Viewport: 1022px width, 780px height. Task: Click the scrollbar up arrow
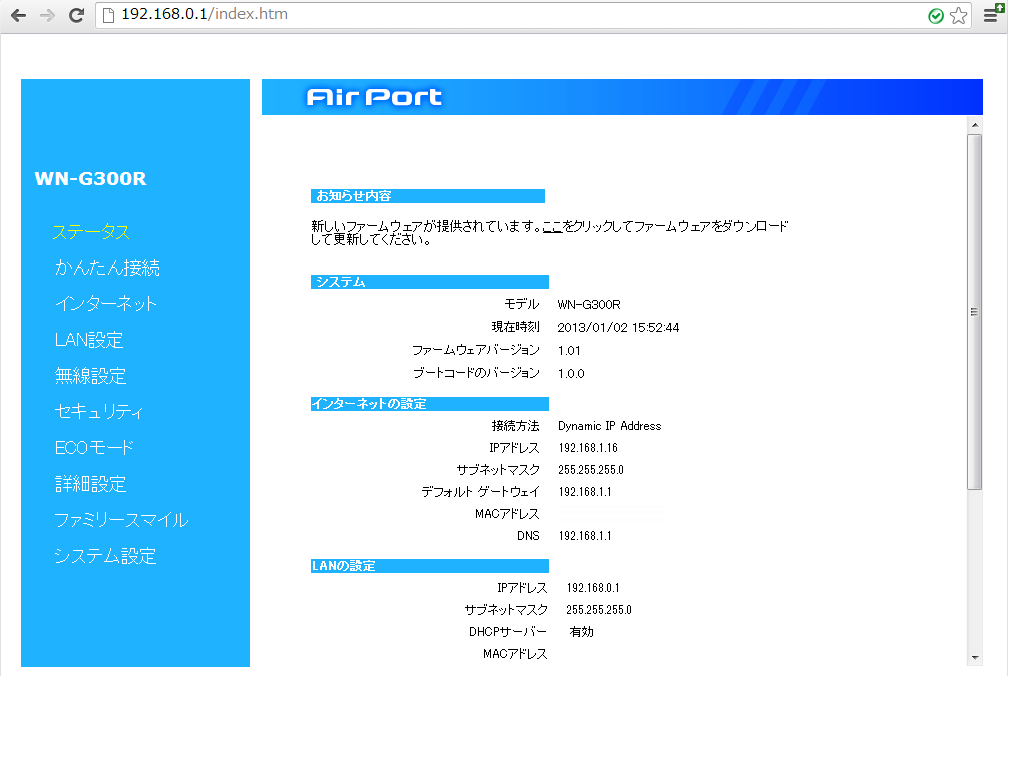(x=974, y=124)
